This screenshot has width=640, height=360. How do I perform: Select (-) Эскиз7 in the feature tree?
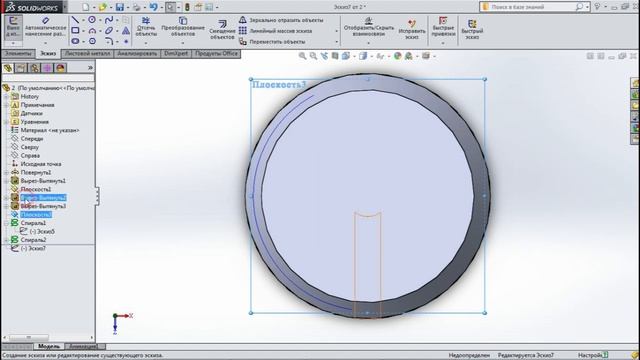pos(33,249)
